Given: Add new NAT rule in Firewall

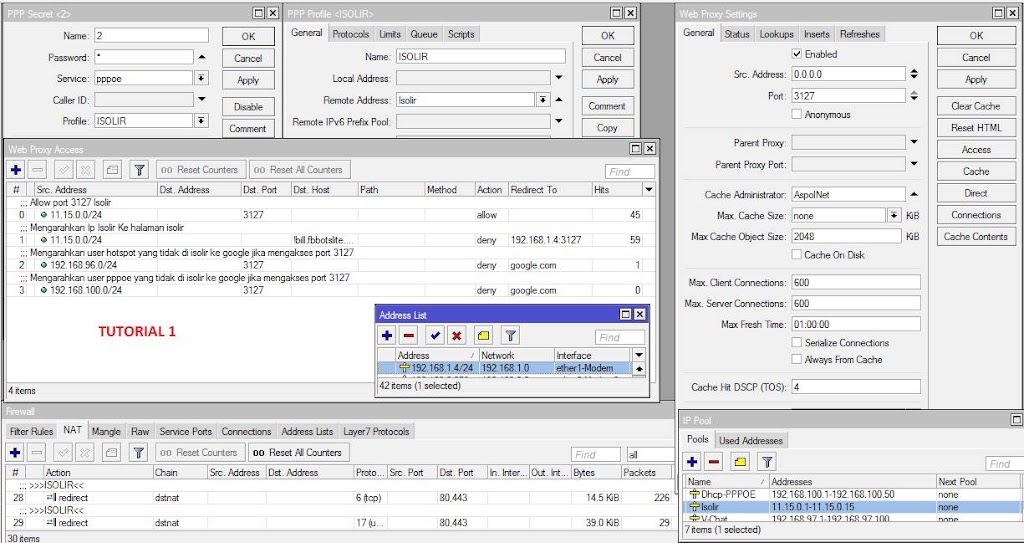Looking at the screenshot, I should (x=16, y=452).
